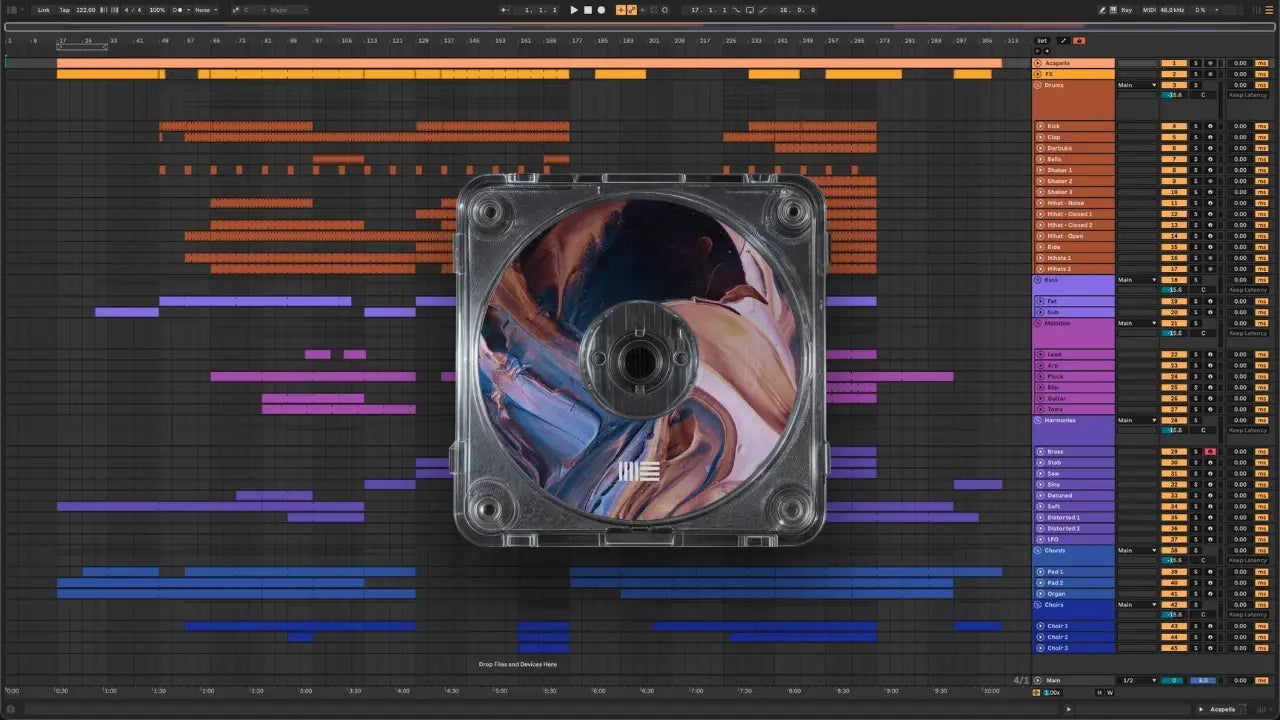
Task: Click the 122.00 tempo field
Action: [x=86, y=10]
